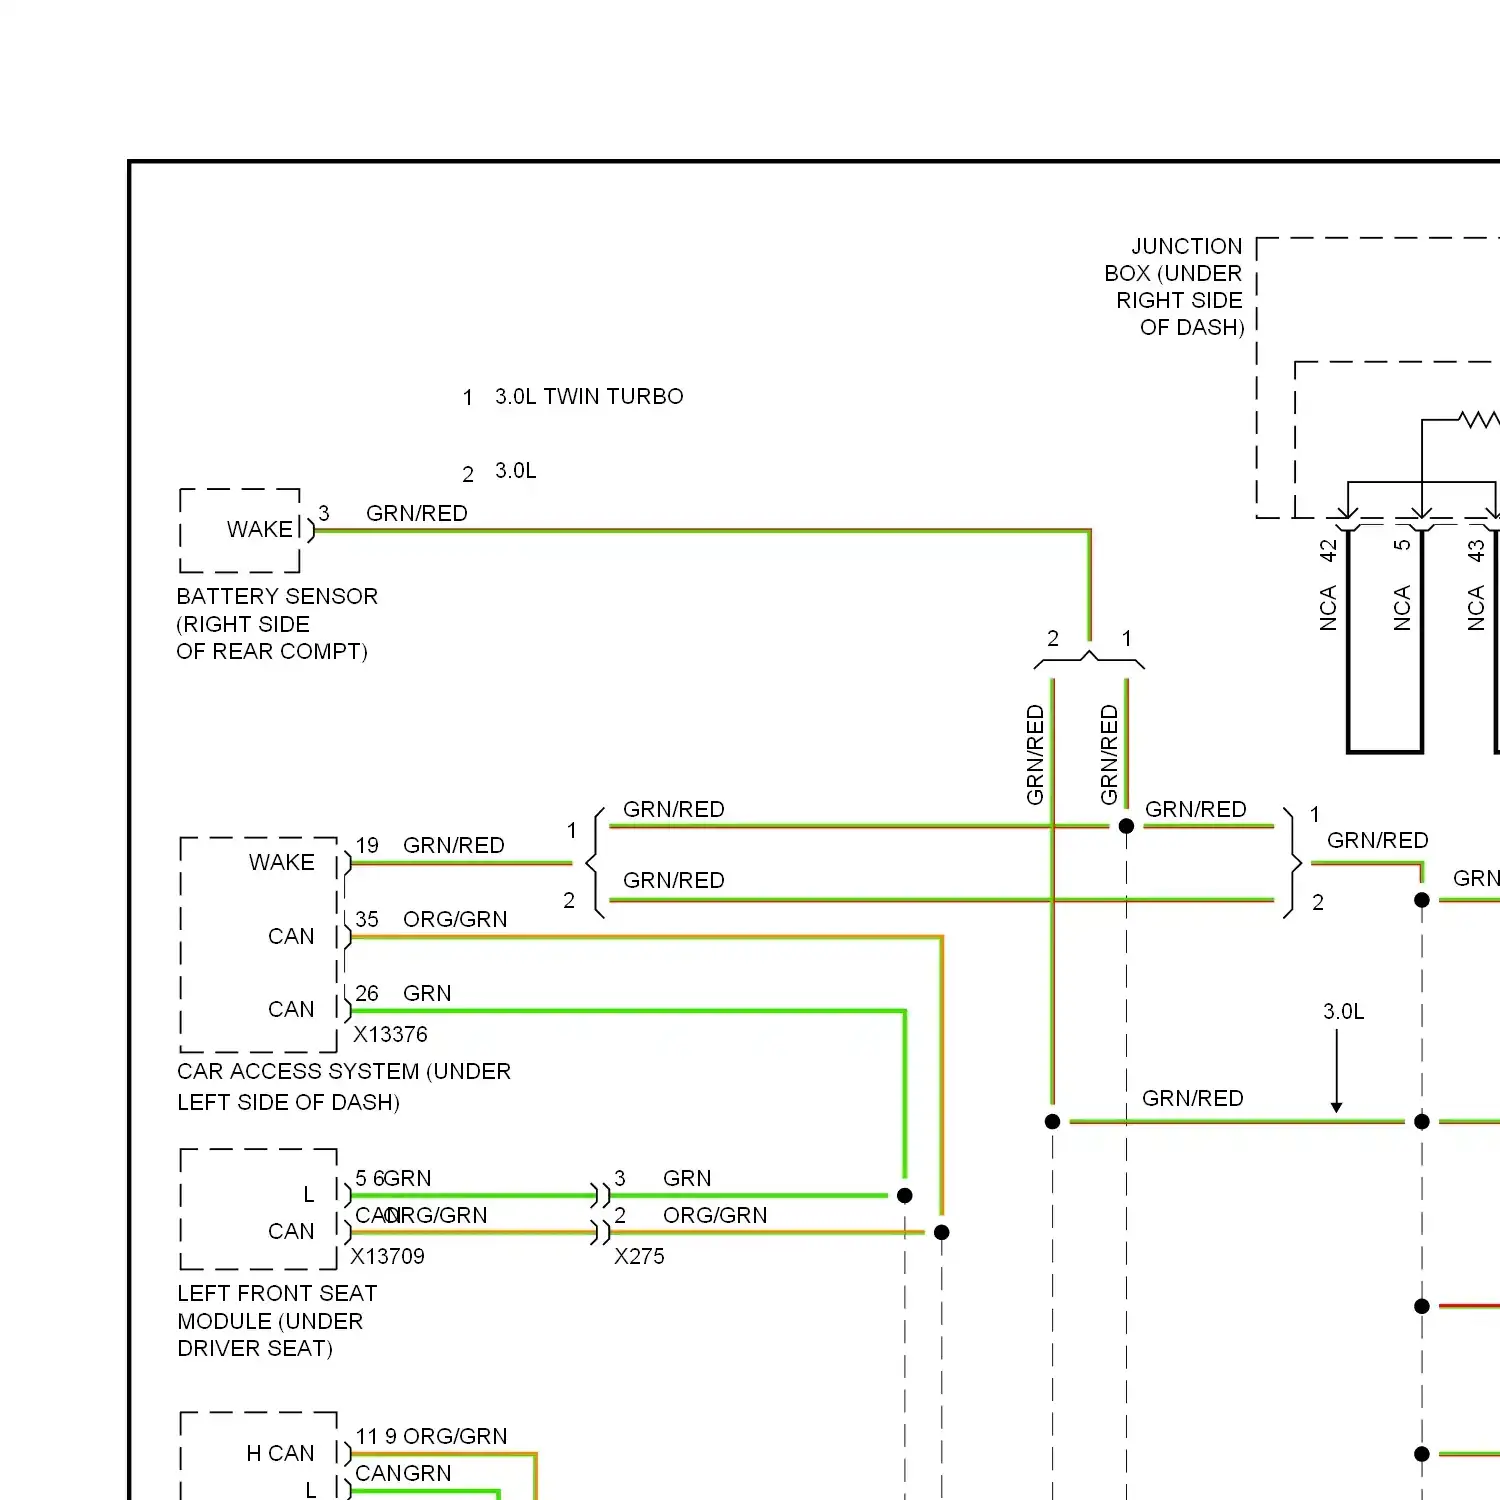1500x1500 pixels.
Task: Click GRN/RED label above the 3.0L arrow wire
Action: tap(1193, 1099)
